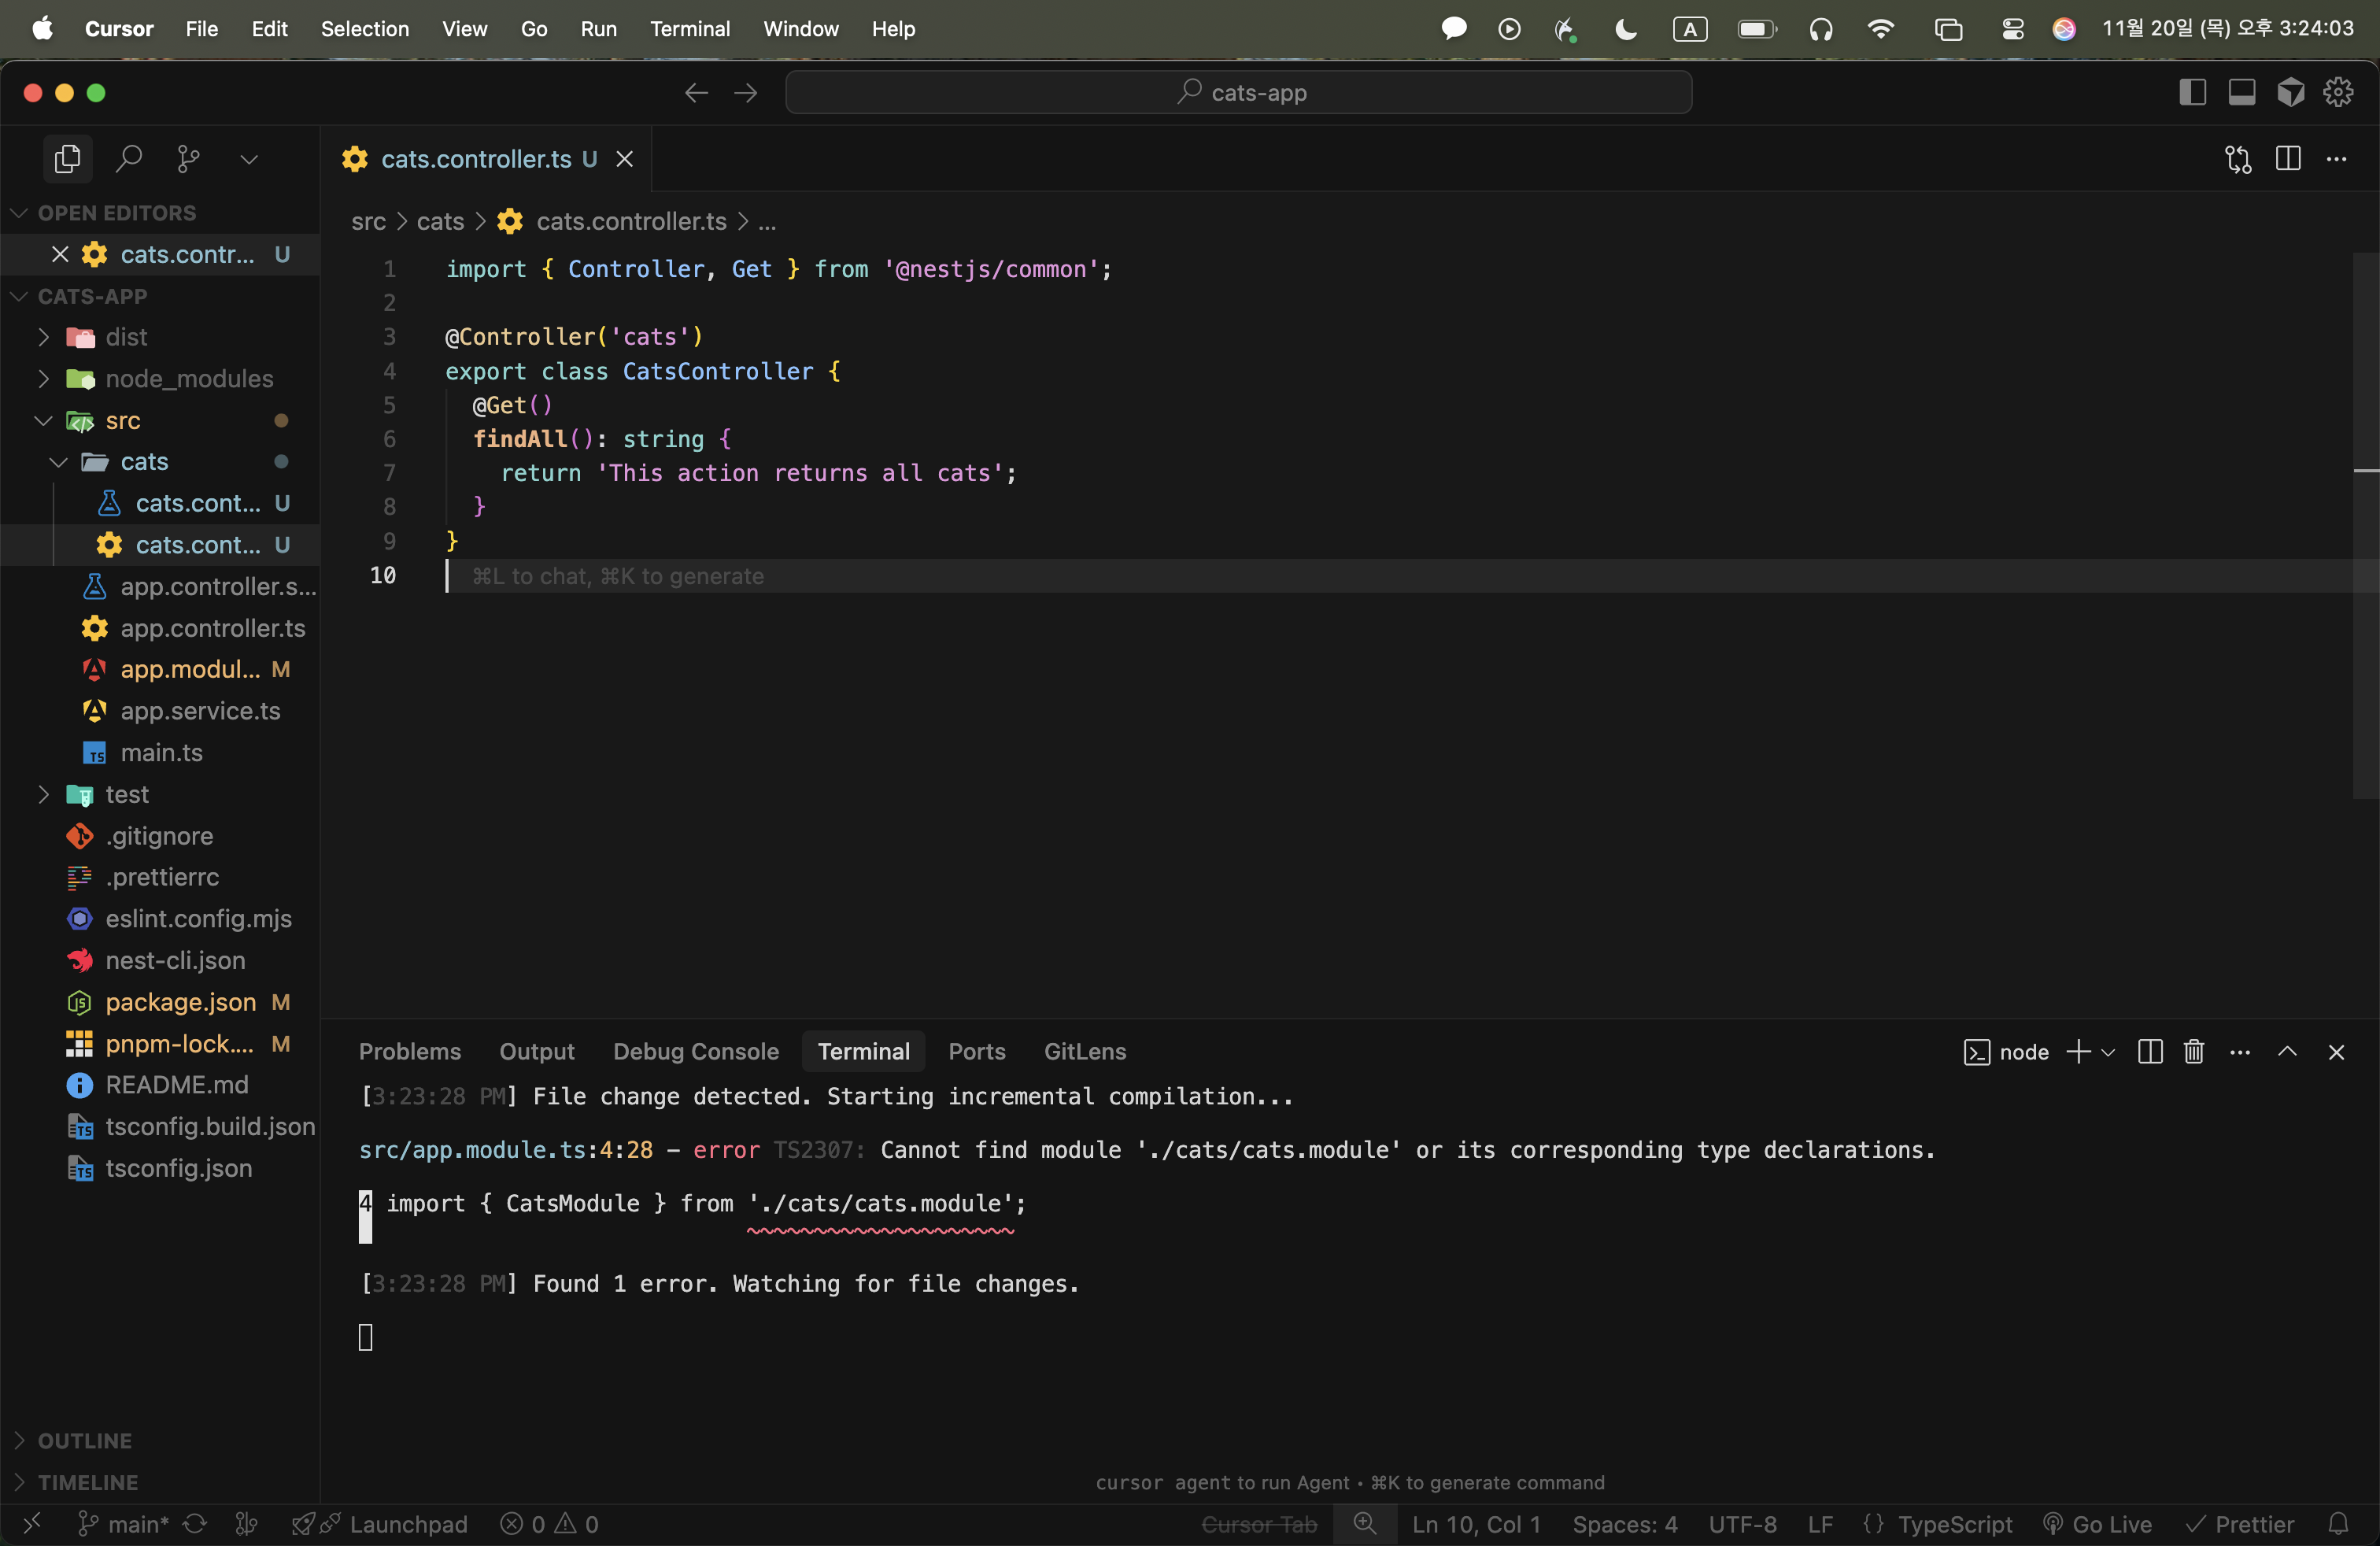
Task: Click the split editor right icon
Action: coord(2287,158)
